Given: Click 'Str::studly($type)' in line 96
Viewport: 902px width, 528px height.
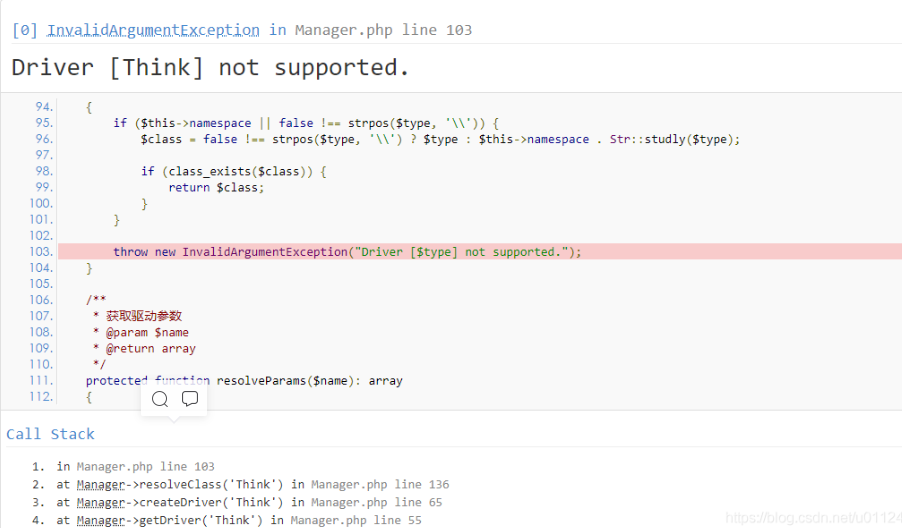Looking at the screenshot, I should point(671,139).
